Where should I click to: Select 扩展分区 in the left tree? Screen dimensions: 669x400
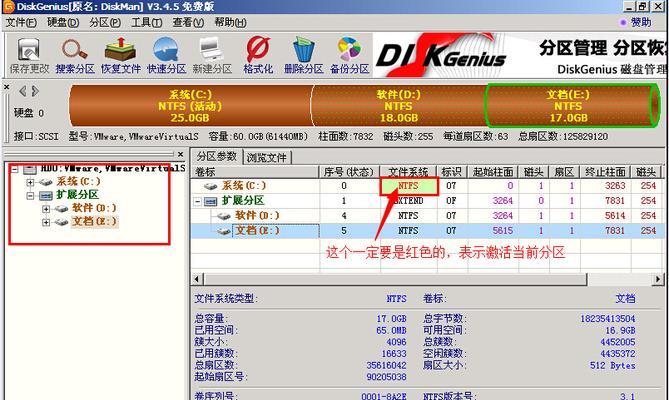click(77, 195)
